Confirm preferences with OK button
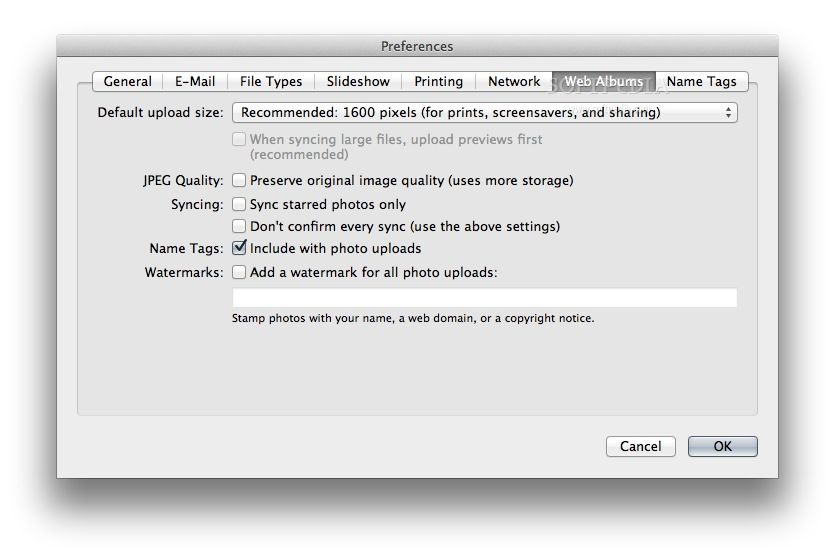The width and height of the screenshot is (835, 557). click(x=723, y=446)
